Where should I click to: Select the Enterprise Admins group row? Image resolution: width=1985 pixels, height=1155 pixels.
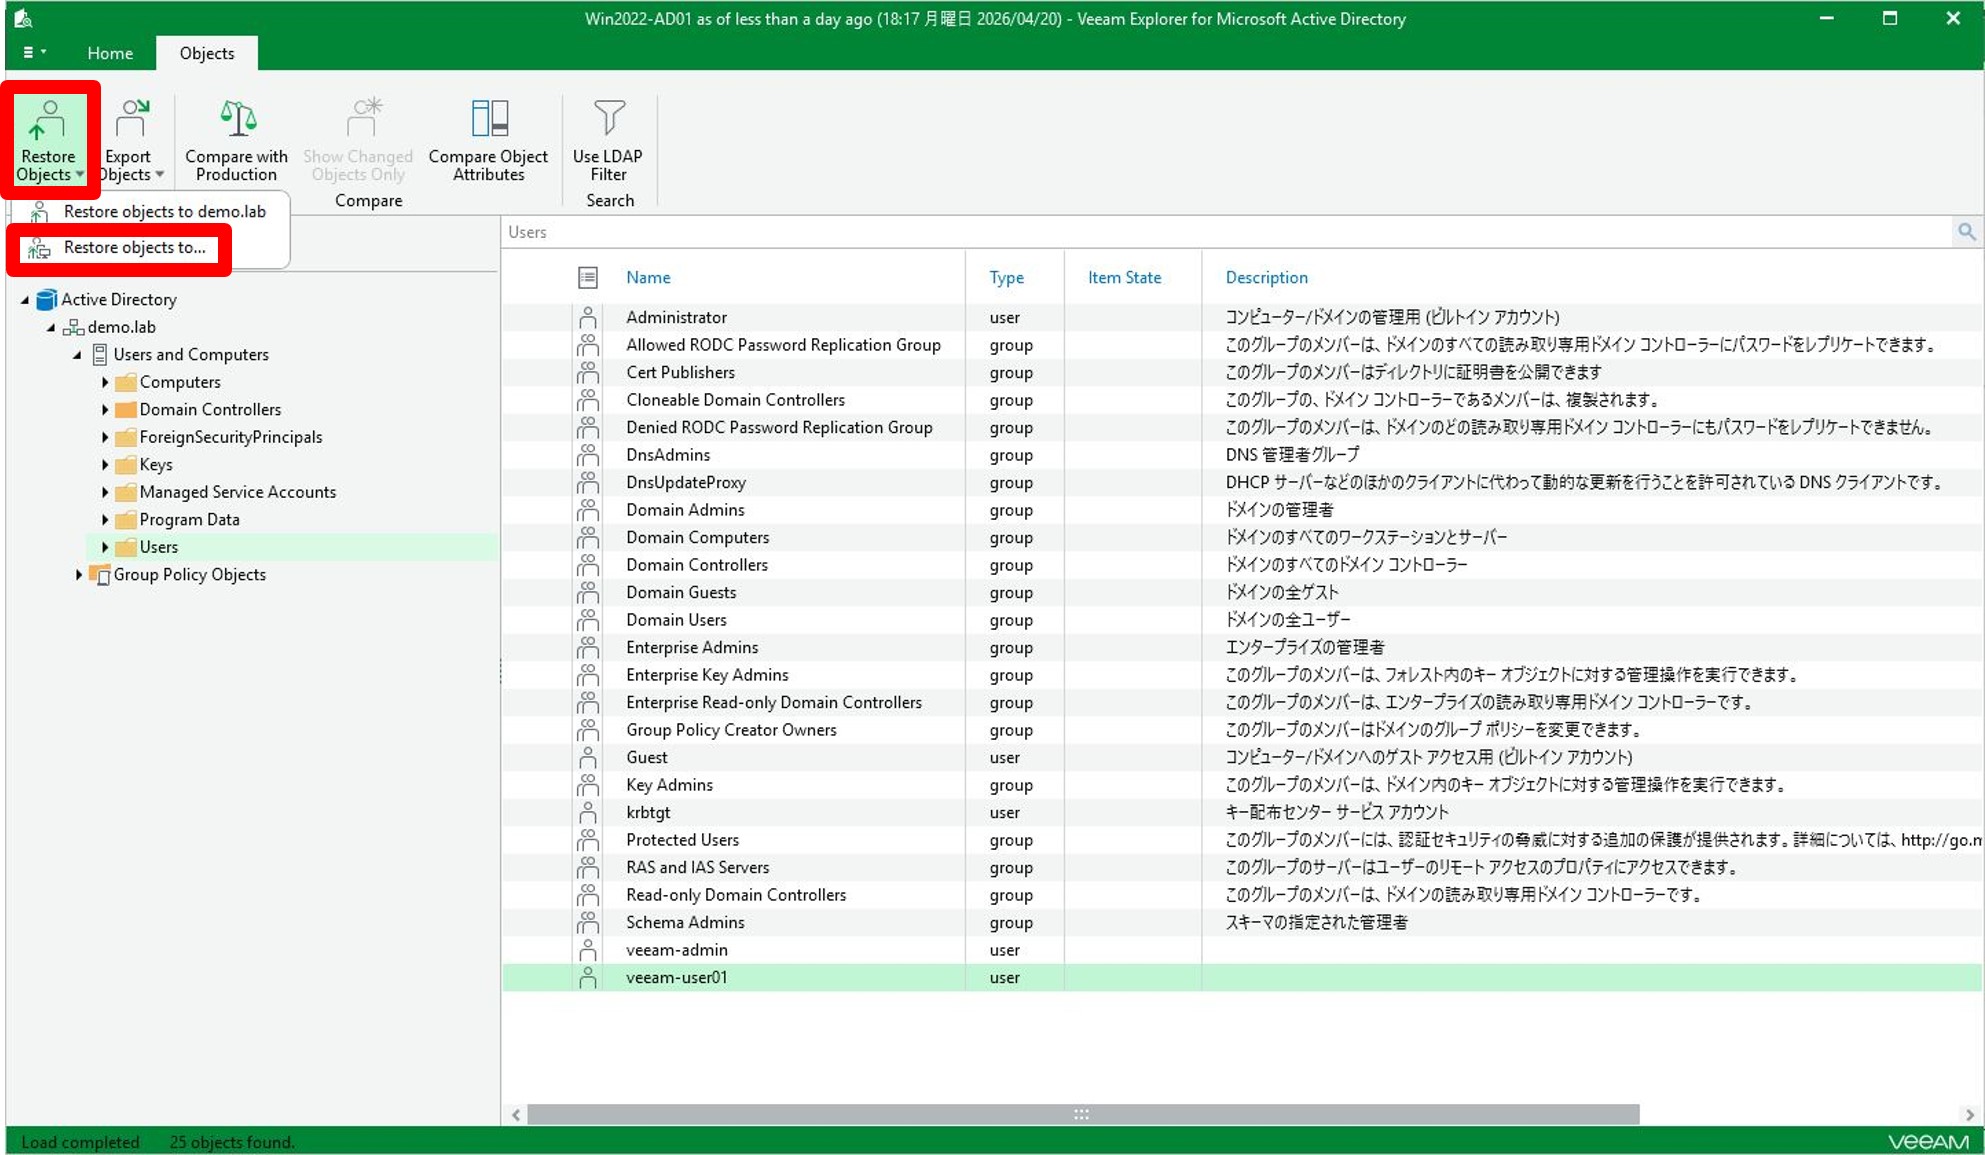pyautogui.click(x=1242, y=648)
